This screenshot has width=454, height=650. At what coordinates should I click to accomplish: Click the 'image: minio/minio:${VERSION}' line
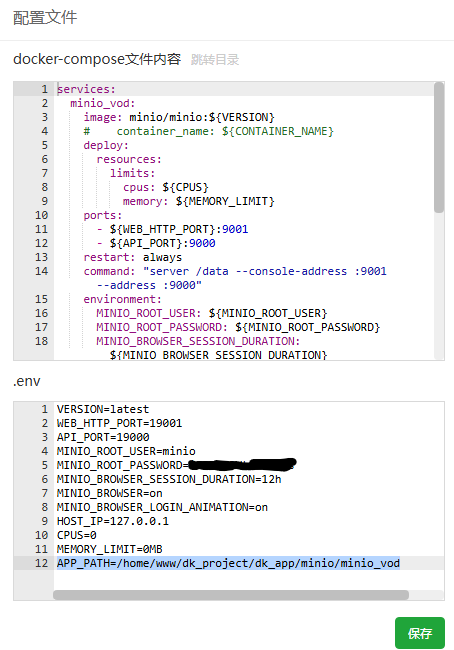179,117
